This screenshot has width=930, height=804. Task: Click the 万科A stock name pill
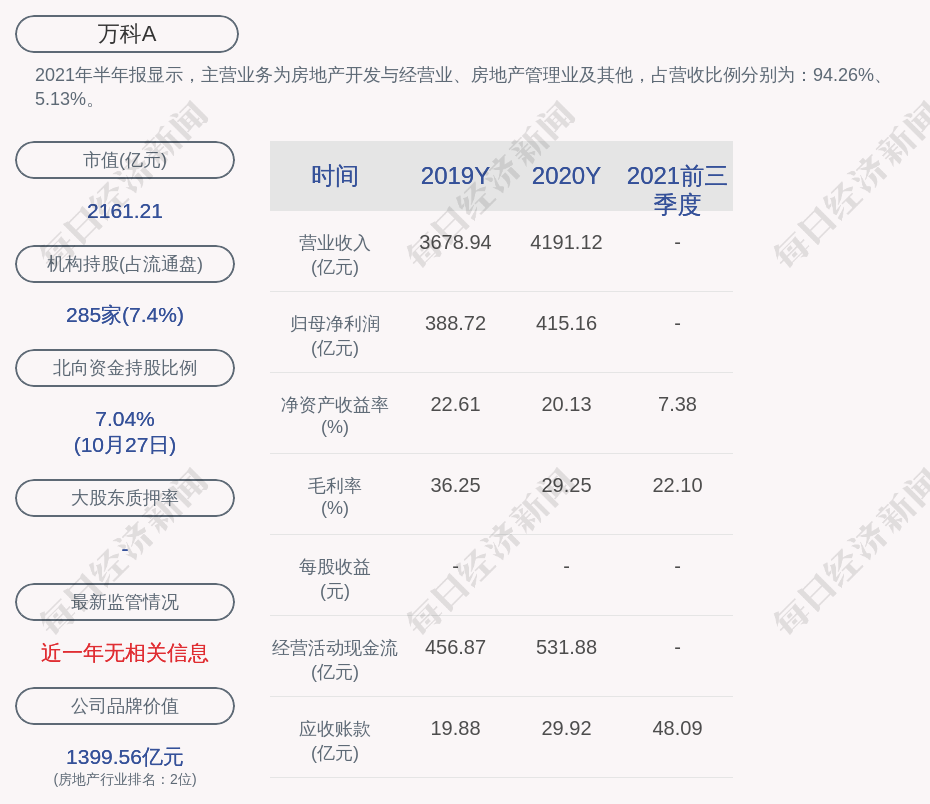pos(127,34)
